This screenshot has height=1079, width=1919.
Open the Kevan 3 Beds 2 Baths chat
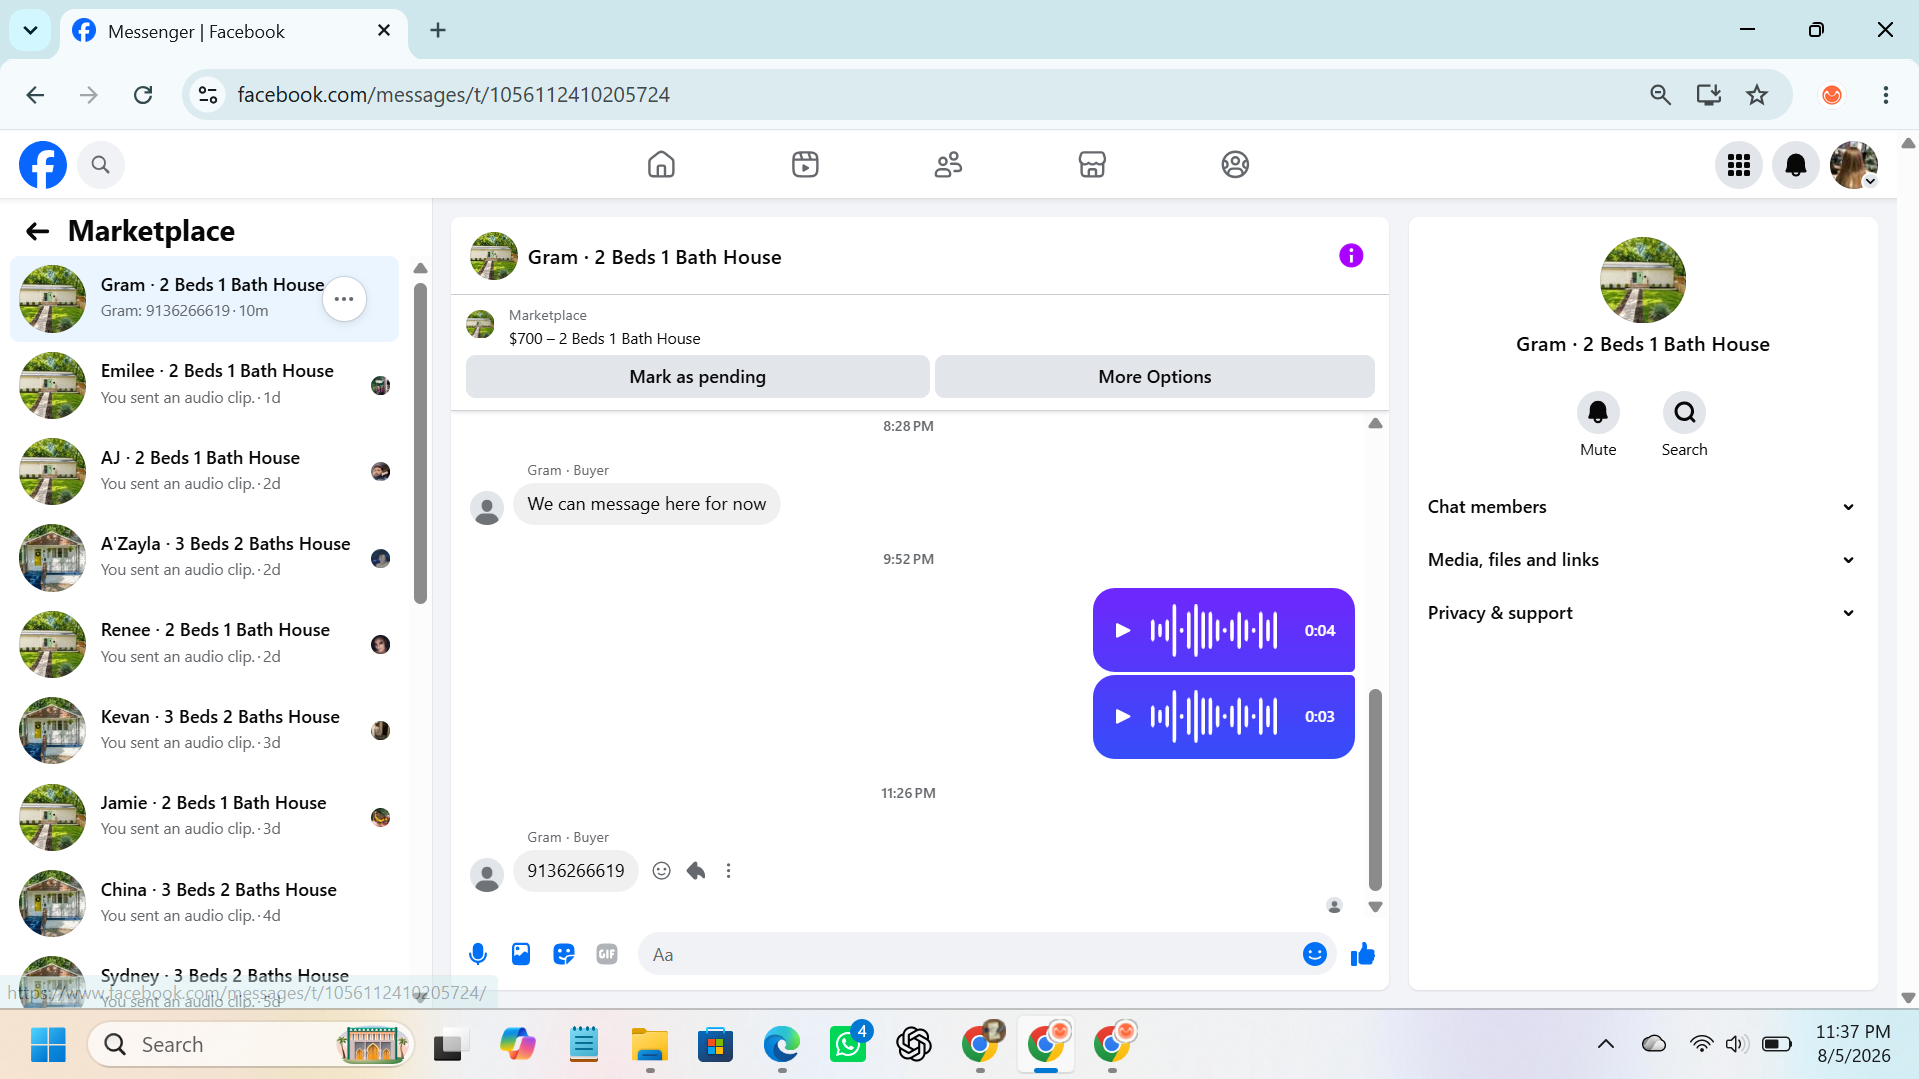coord(205,730)
